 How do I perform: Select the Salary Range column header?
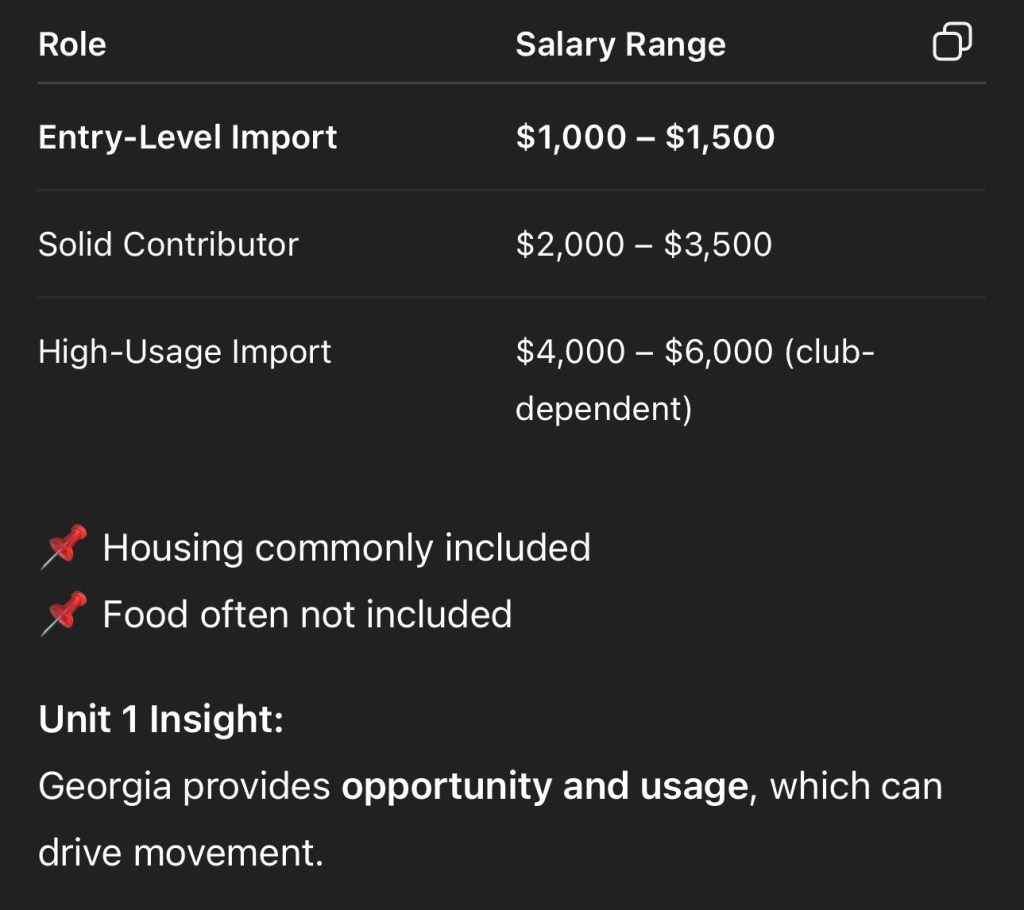click(620, 45)
